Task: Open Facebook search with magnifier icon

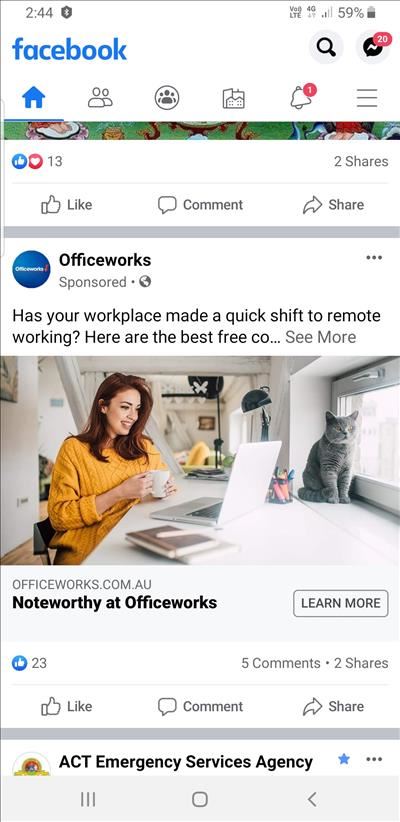Action: point(326,48)
